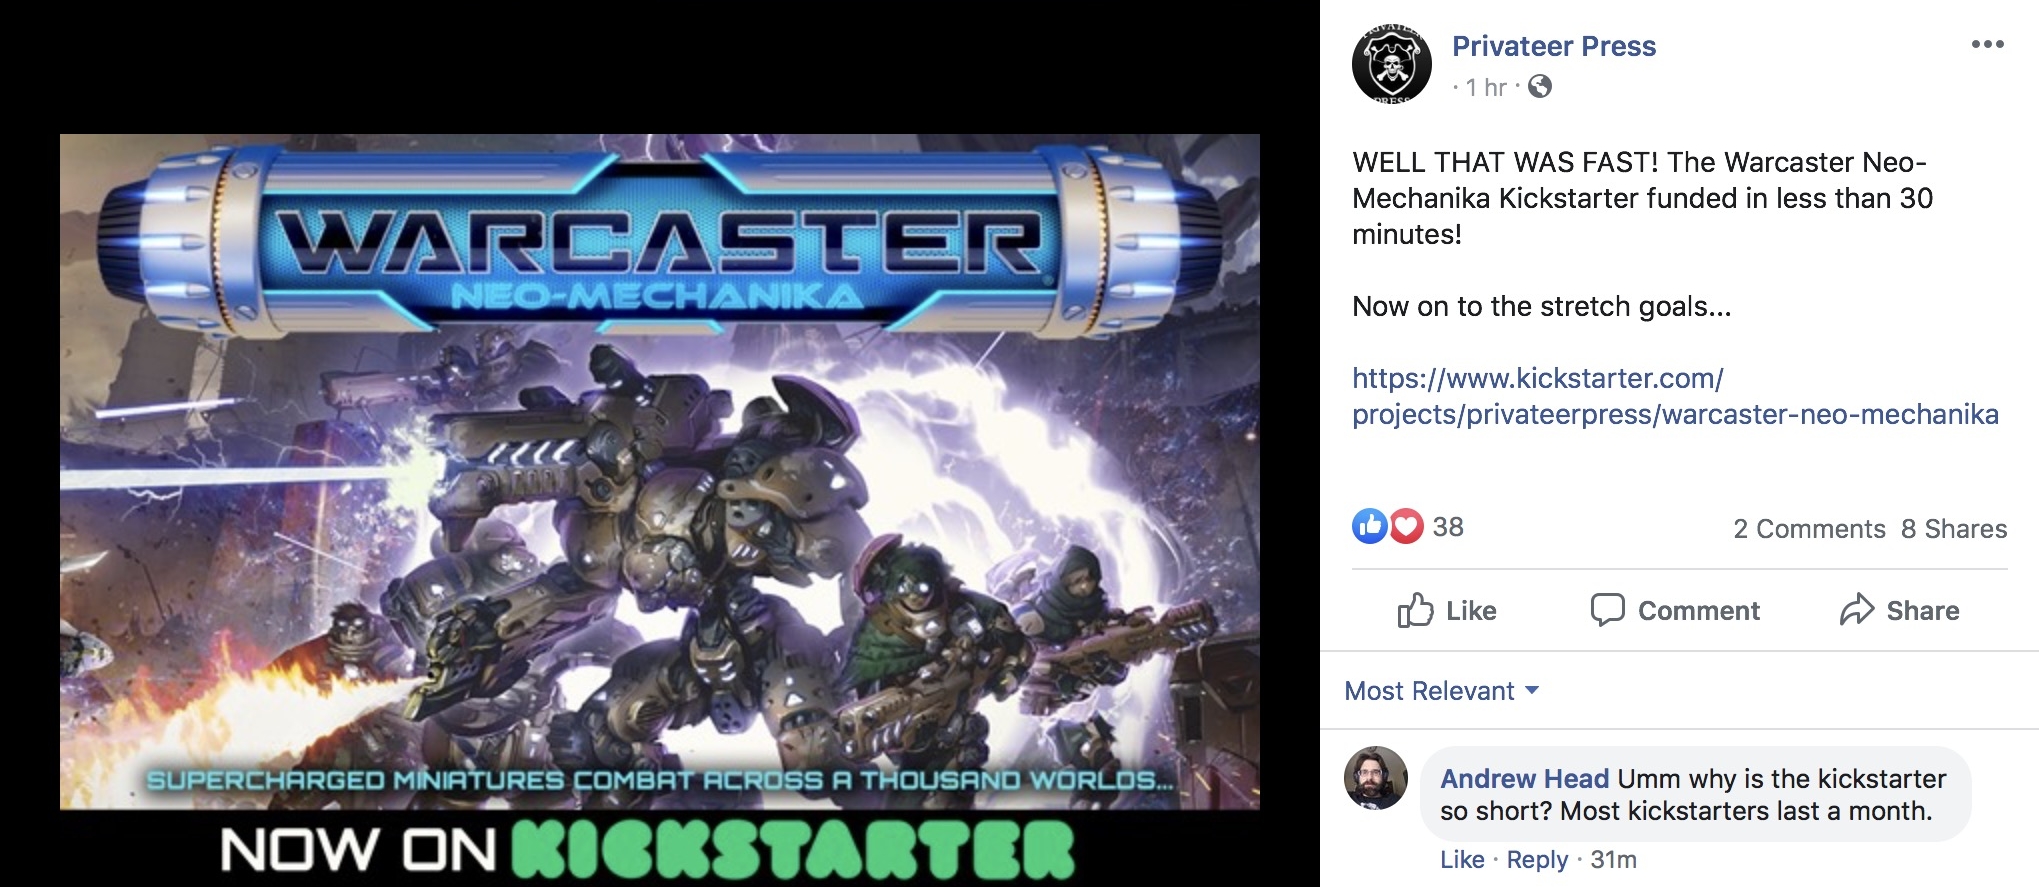Click the arrow Share icon

tap(1856, 610)
